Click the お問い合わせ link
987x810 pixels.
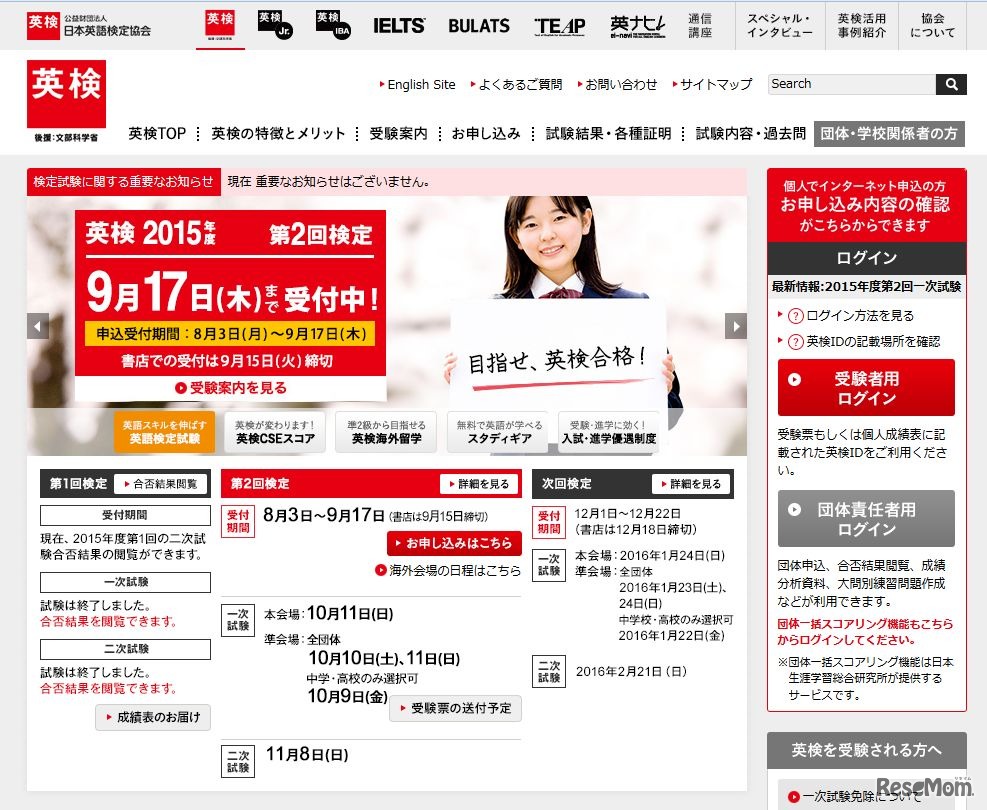tap(621, 84)
